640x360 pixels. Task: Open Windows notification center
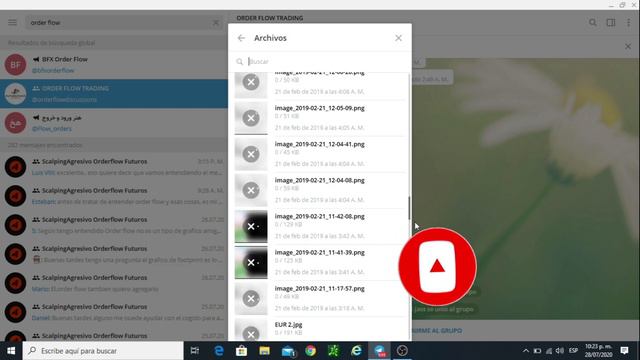624,351
